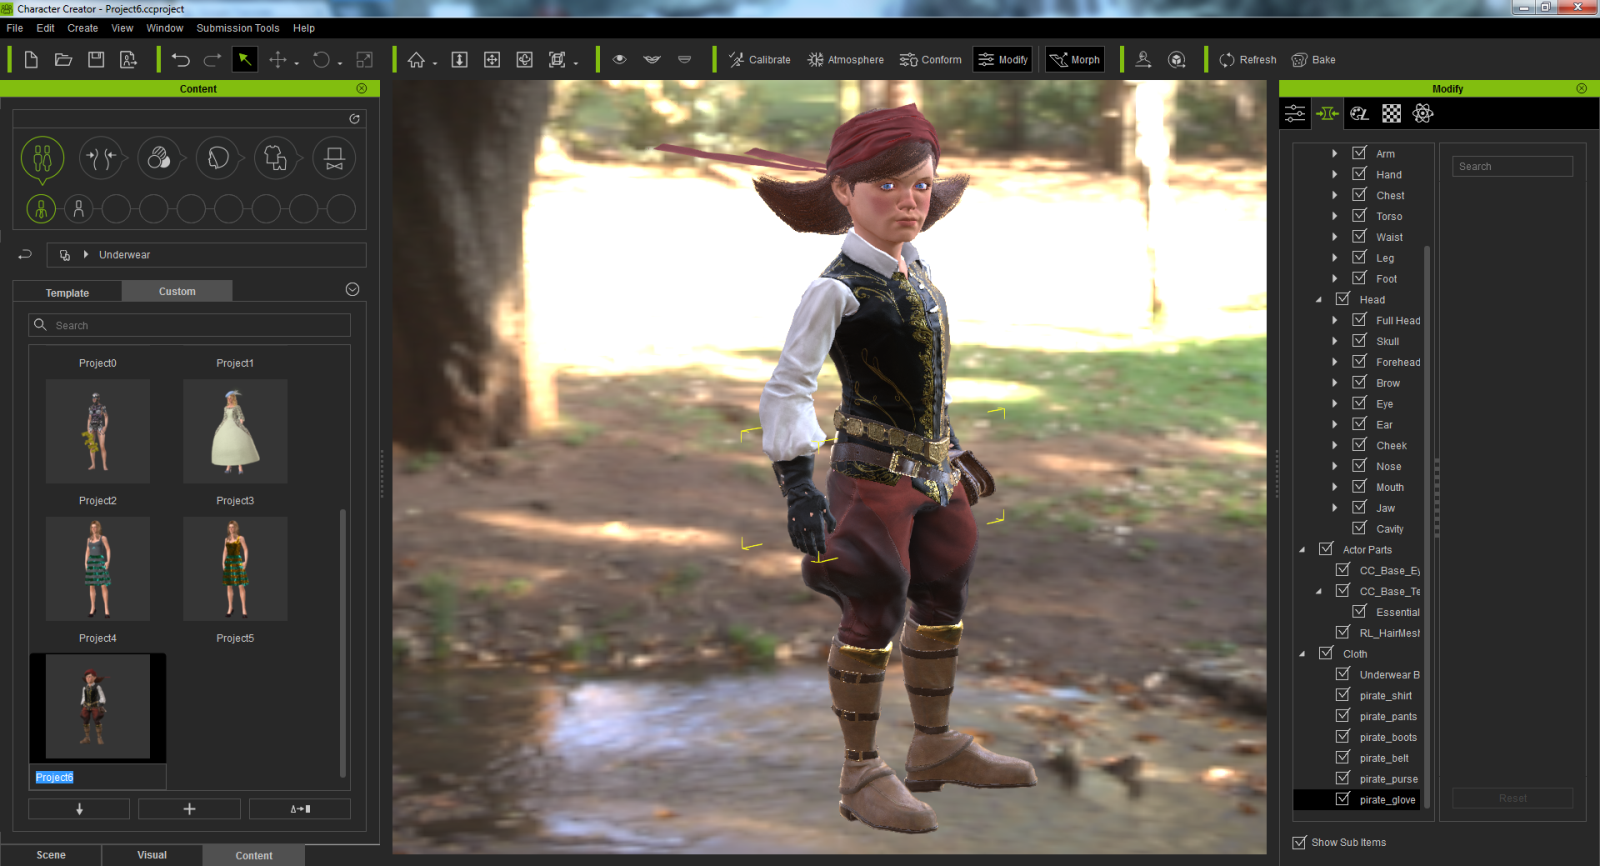Click the Undo arrow in the toolbar
The height and width of the screenshot is (866, 1600).
(181, 60)
